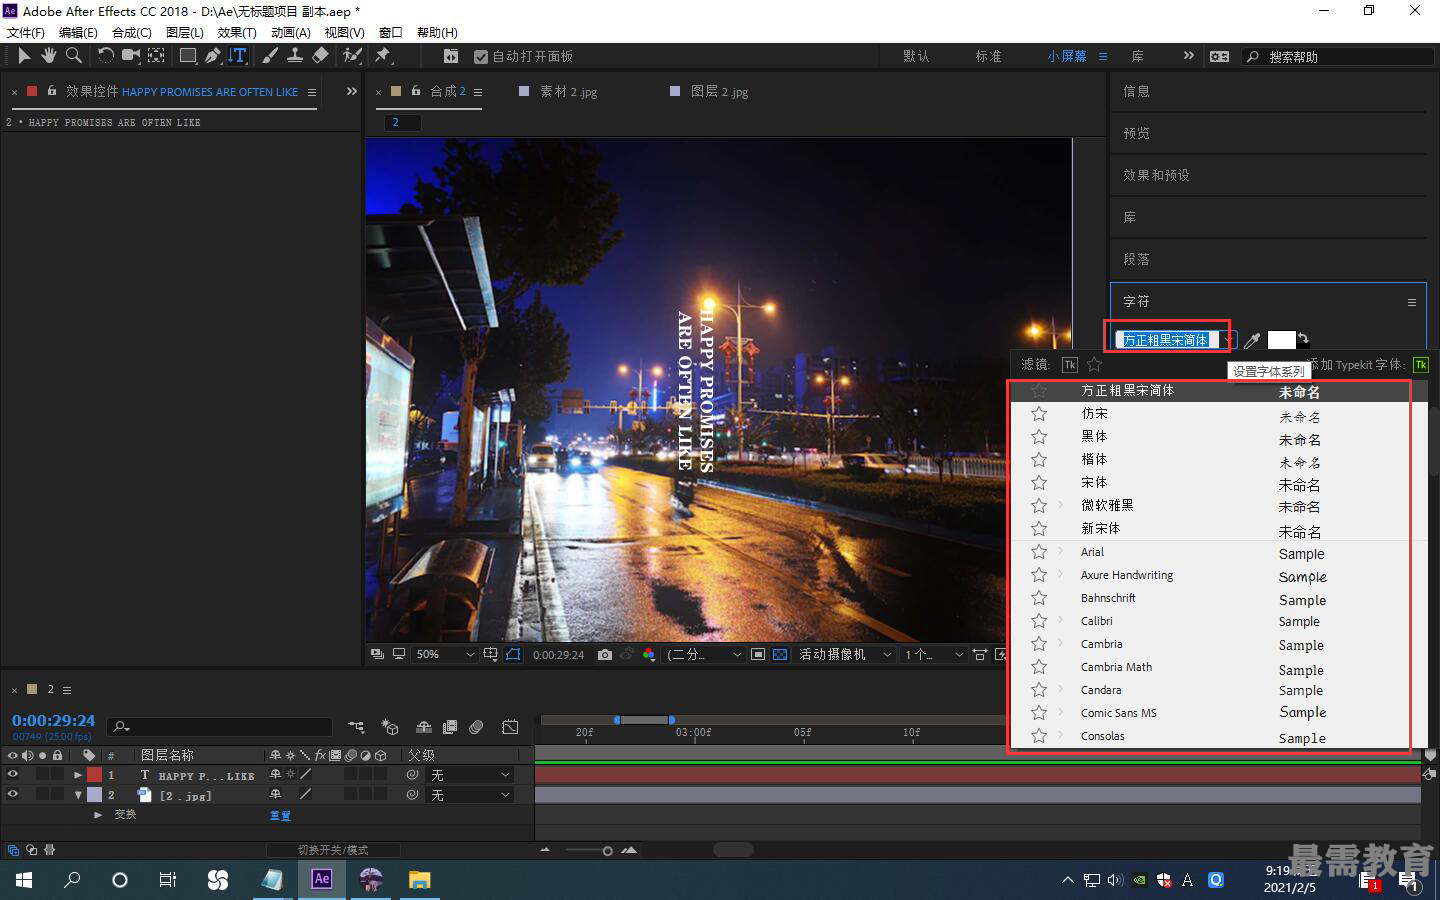Click the Draft 3D icon in timeline
This screenshot has height=900, width=1440.
(390, 727)
